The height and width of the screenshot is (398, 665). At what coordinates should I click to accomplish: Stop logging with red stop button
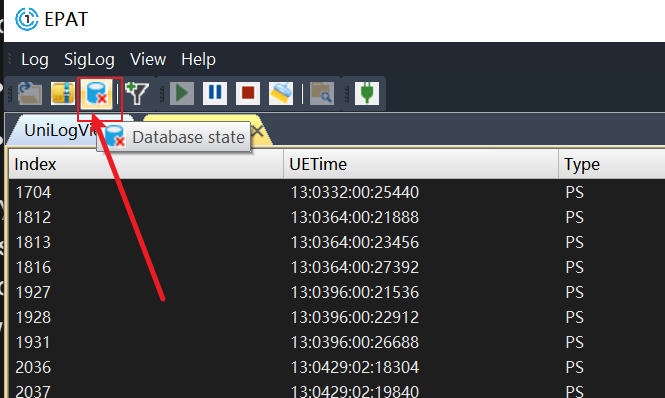pos(248,93)
